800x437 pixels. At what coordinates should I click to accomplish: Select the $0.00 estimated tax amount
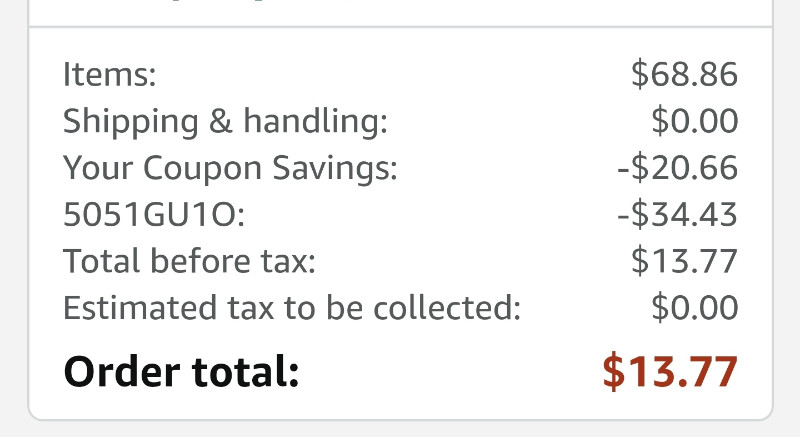tap(694, 307)
